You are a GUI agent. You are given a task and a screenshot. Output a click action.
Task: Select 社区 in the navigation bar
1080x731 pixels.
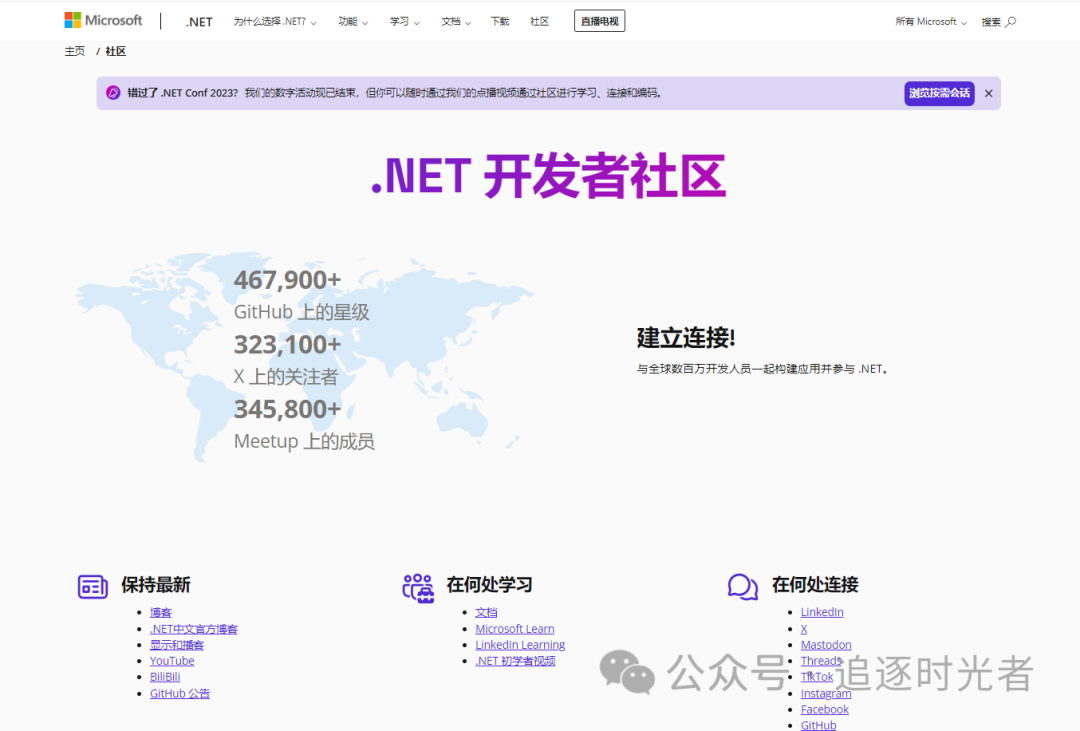pyautogui.click(x=539, y=22)
